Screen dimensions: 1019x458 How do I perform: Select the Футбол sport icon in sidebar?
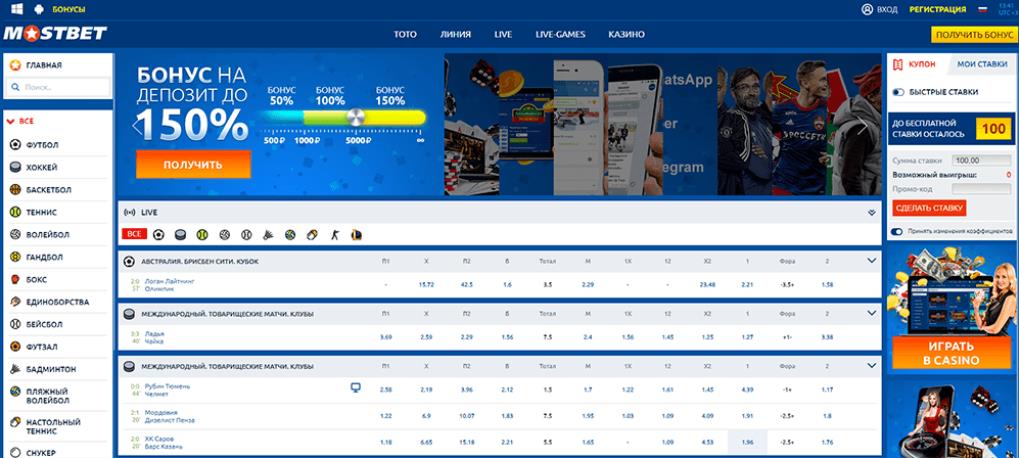click(15, 144)
